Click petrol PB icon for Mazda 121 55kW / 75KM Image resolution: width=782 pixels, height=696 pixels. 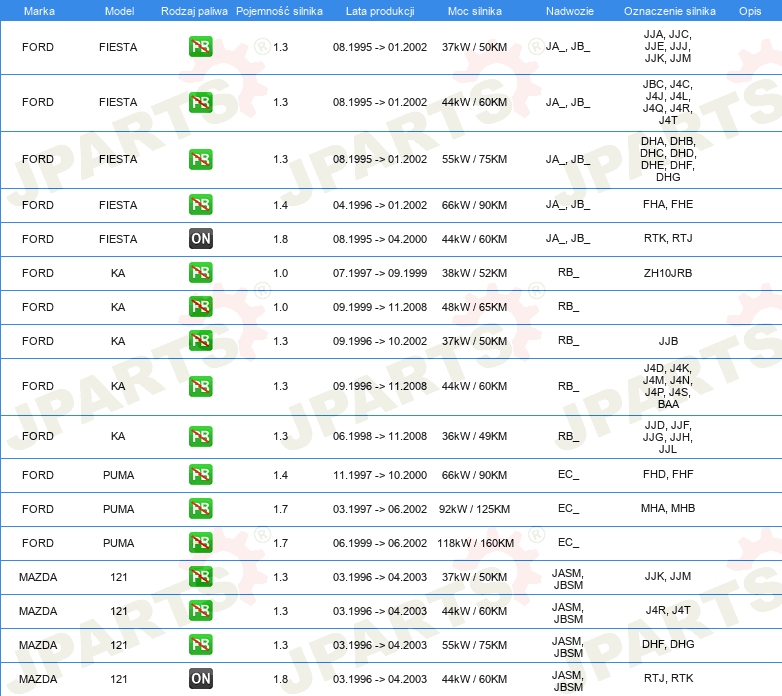(201, 645)
